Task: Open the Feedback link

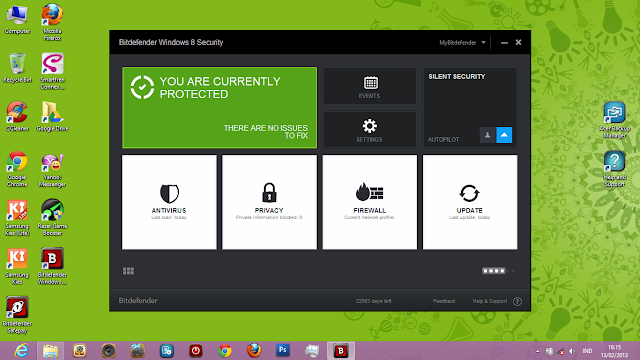Action: pos(444,301)
